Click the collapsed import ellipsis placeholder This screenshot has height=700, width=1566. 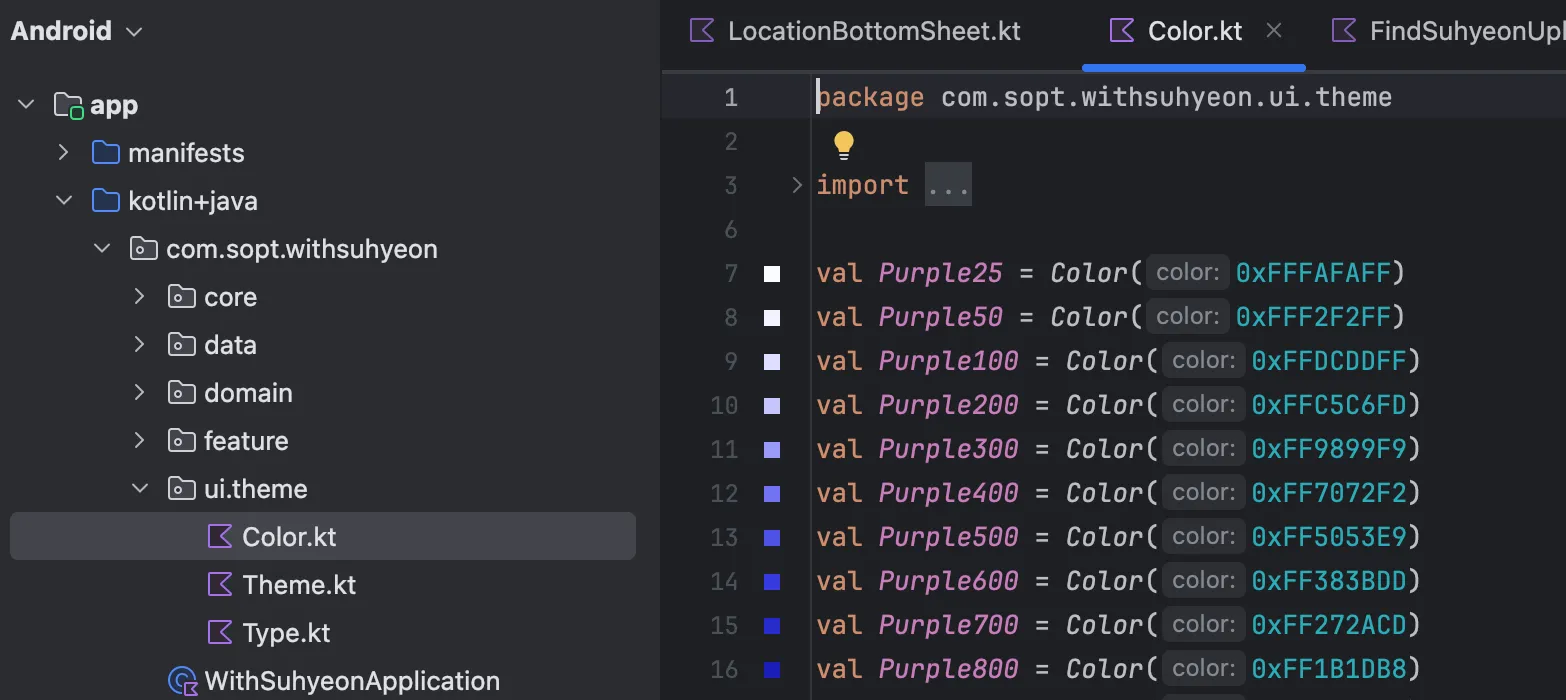coord(947,185)
